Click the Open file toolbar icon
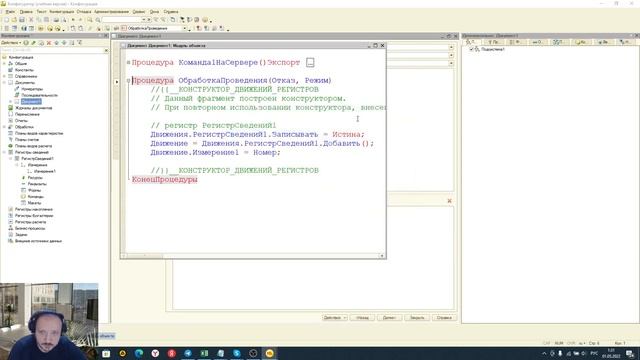The height and width of the screenshot is (360, 640). [x=14, y=20]
